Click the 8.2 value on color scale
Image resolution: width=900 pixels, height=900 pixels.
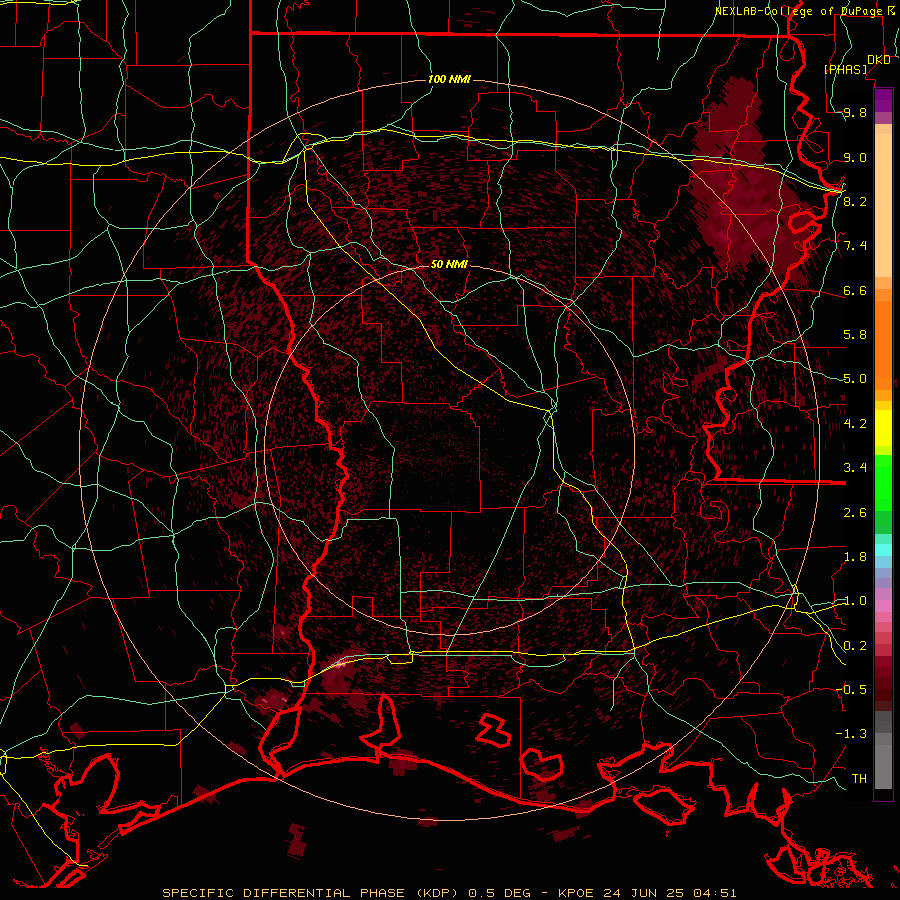tap(855, 201)
